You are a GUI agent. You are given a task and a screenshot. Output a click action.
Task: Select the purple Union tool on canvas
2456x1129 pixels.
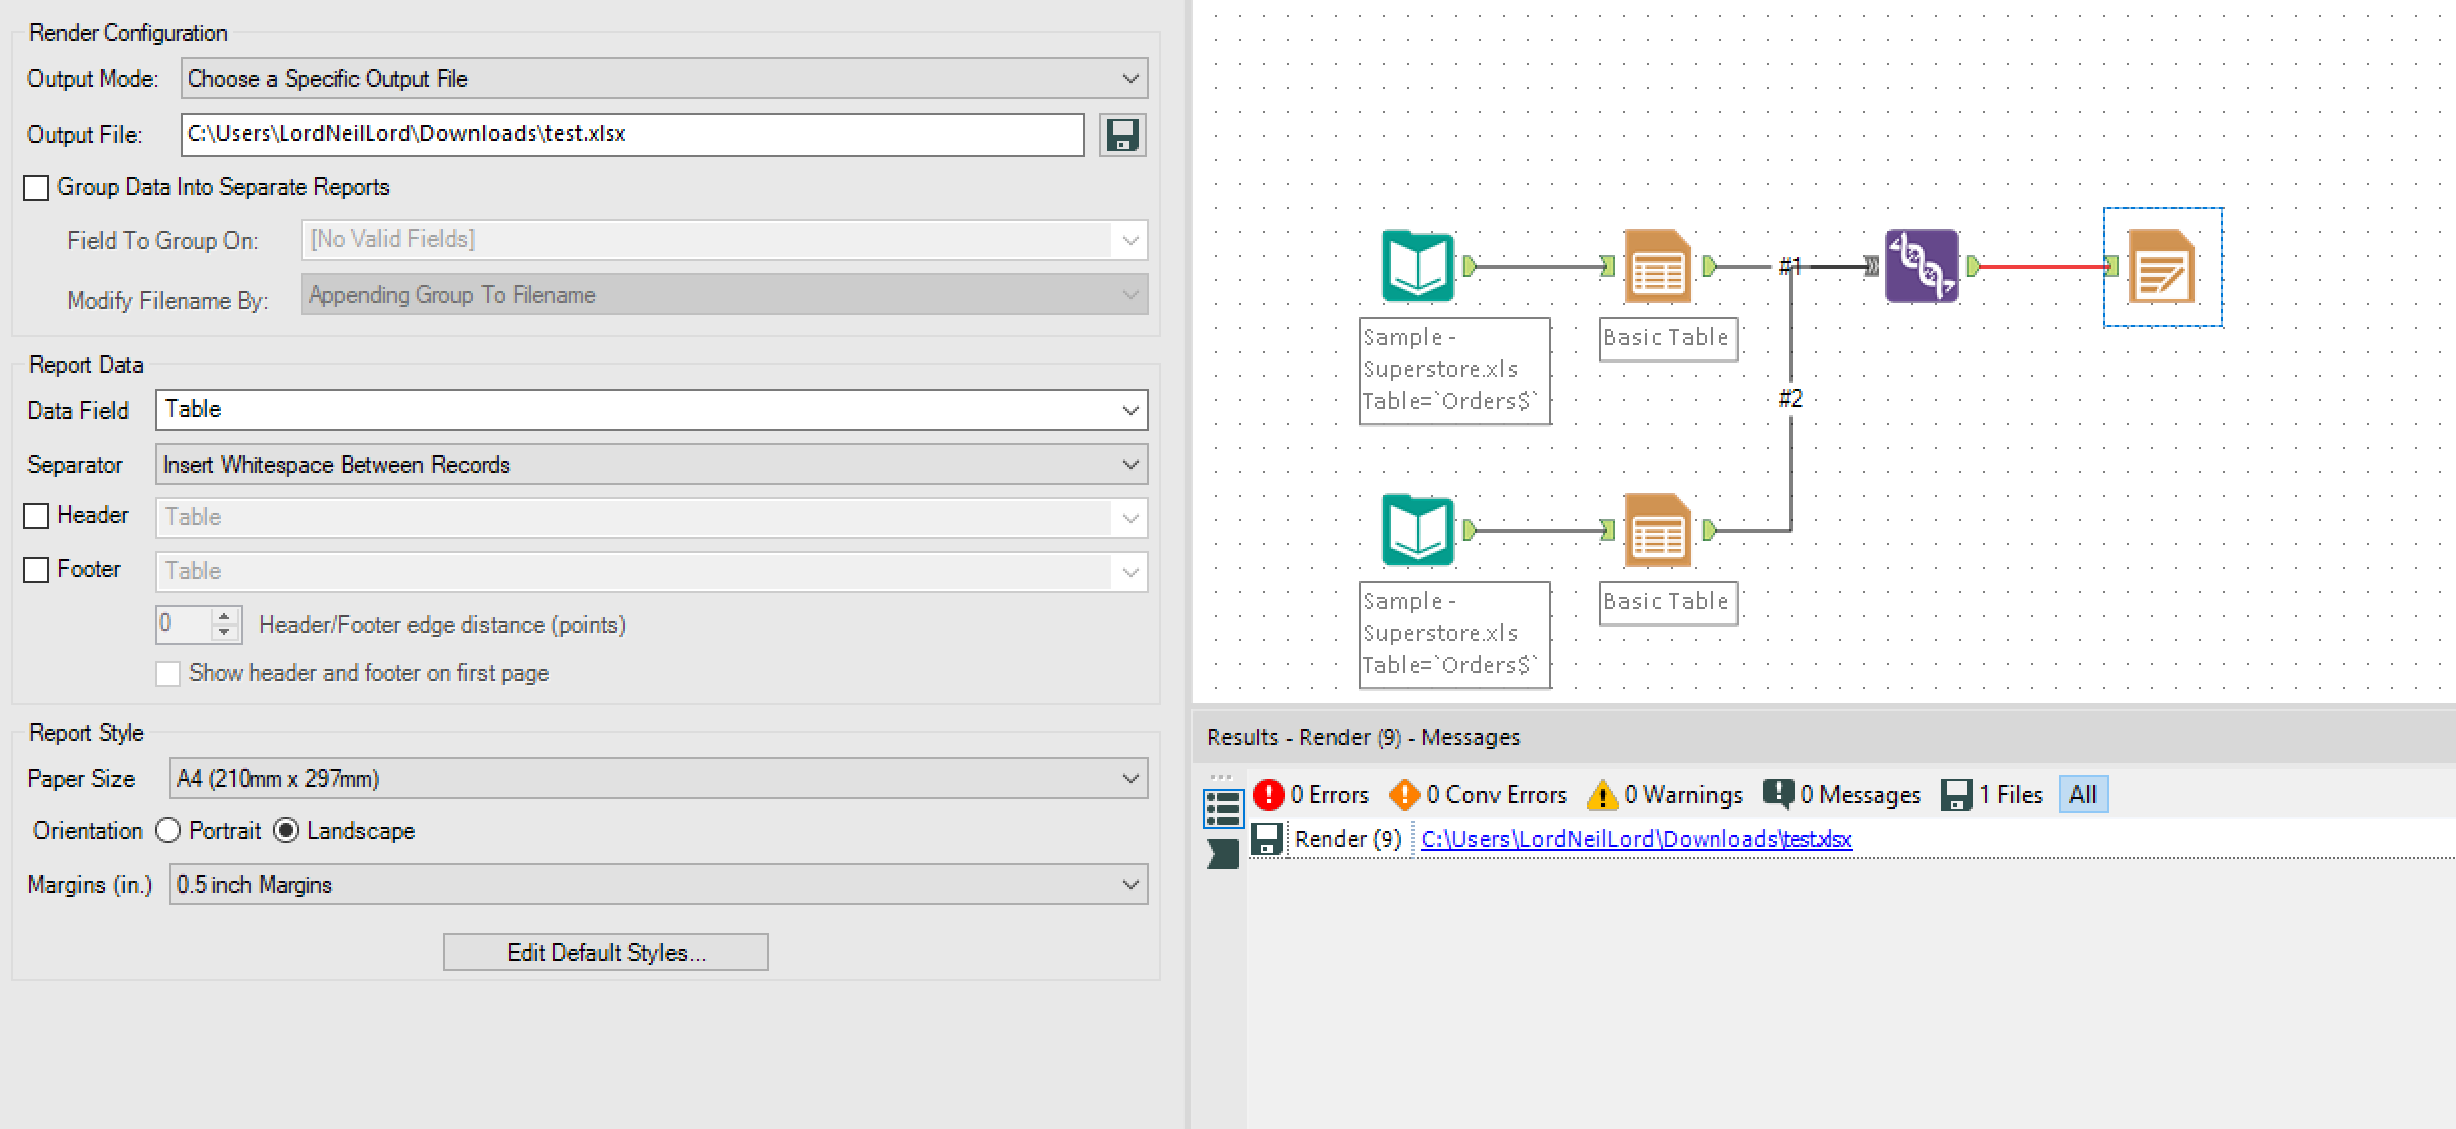pos(1921,266)
